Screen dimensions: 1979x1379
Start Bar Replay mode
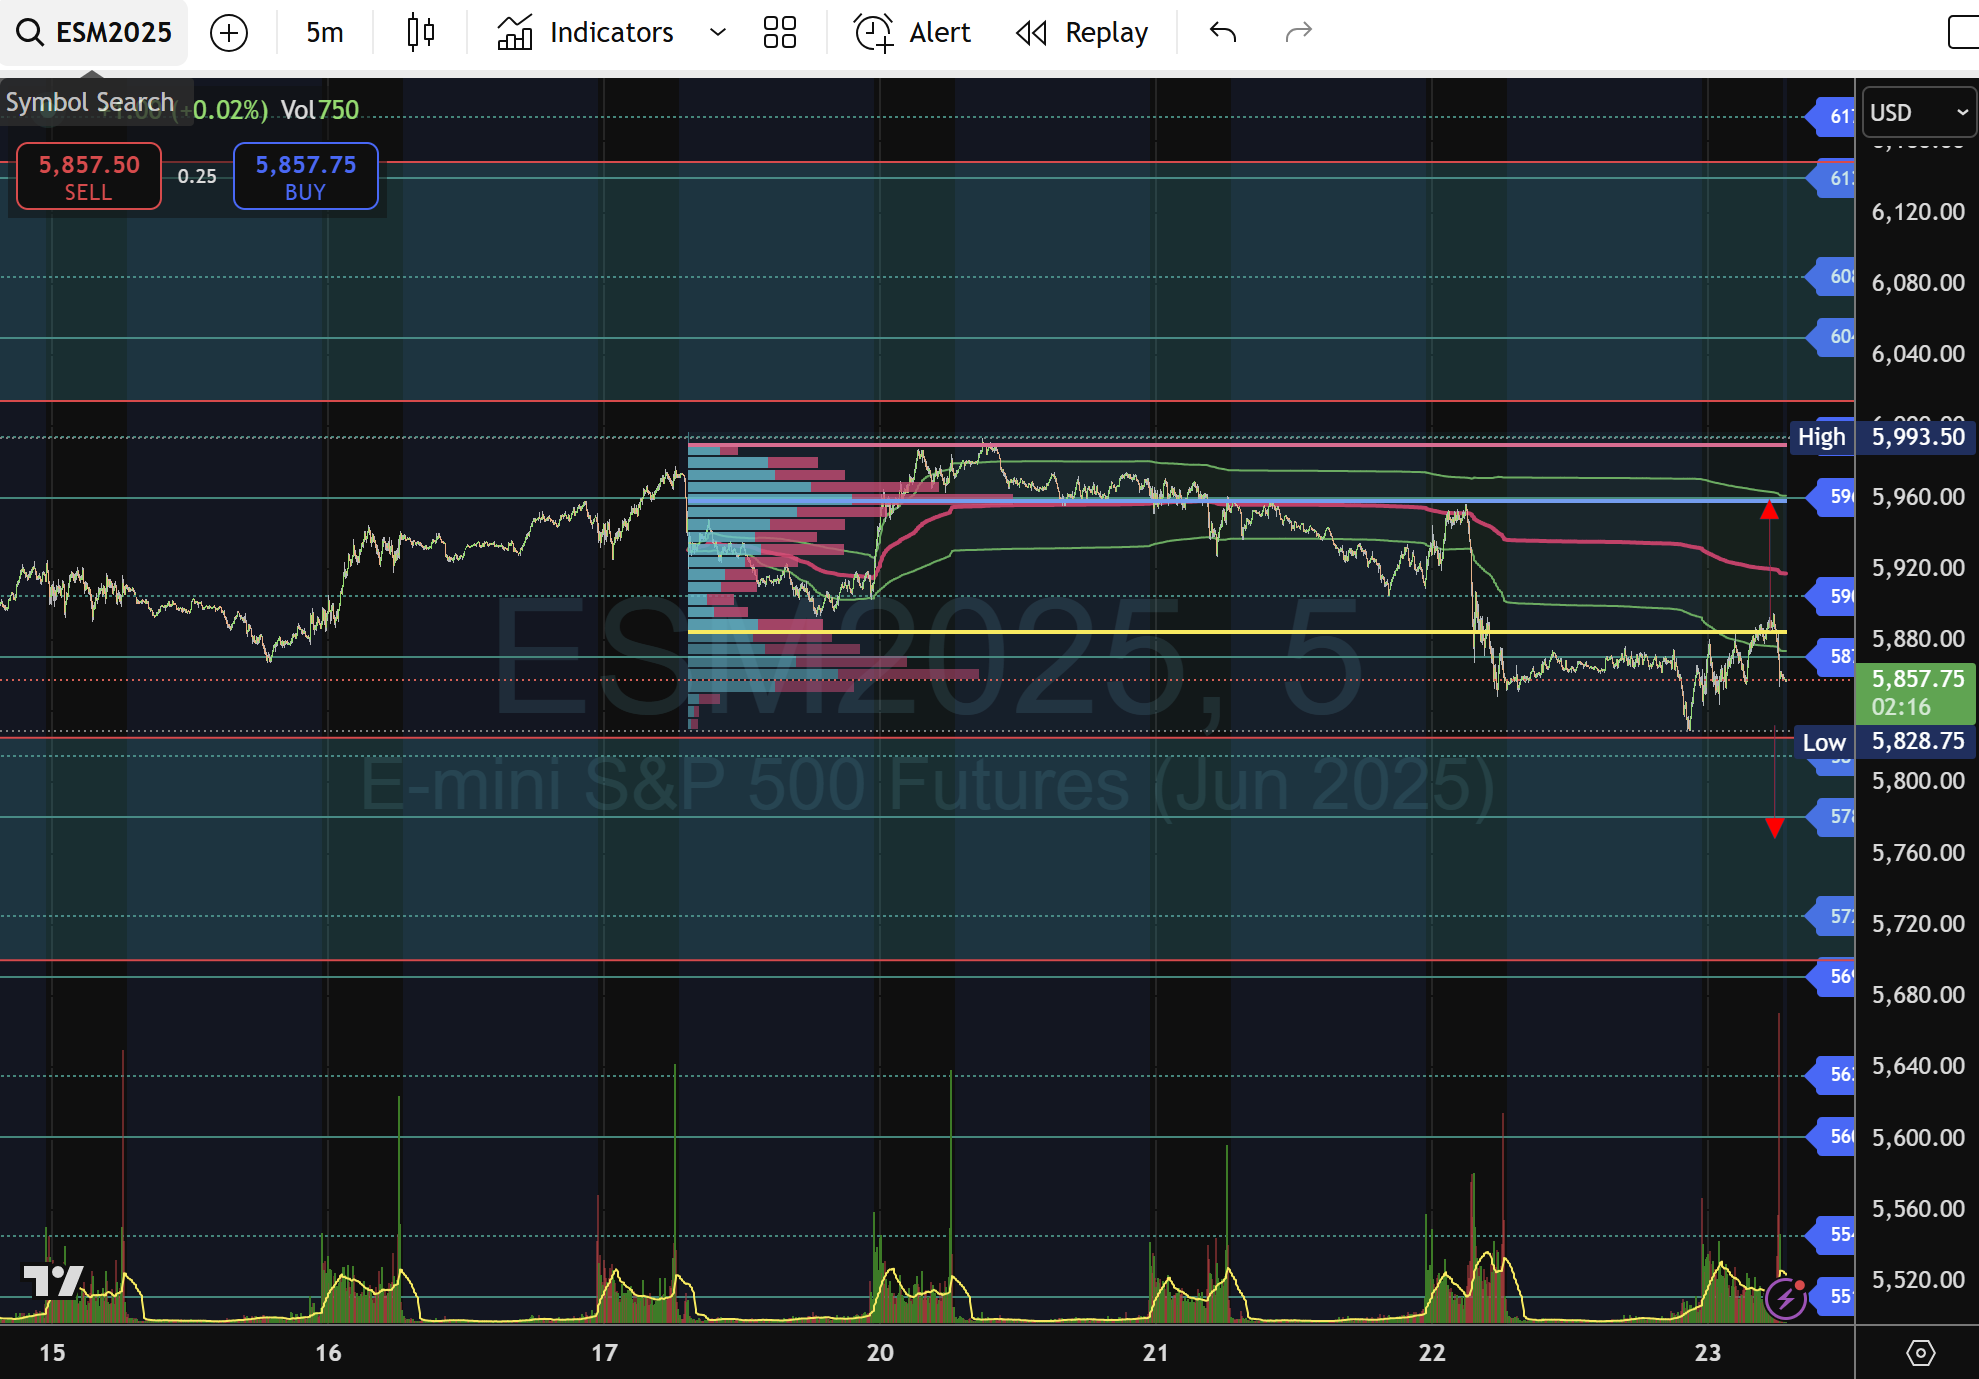coord(1082,33)
